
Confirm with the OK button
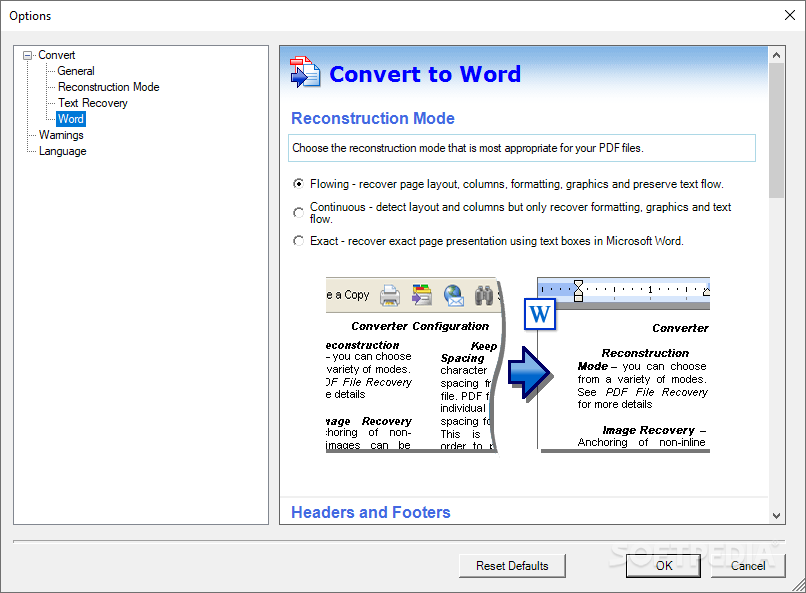(664, 566)
